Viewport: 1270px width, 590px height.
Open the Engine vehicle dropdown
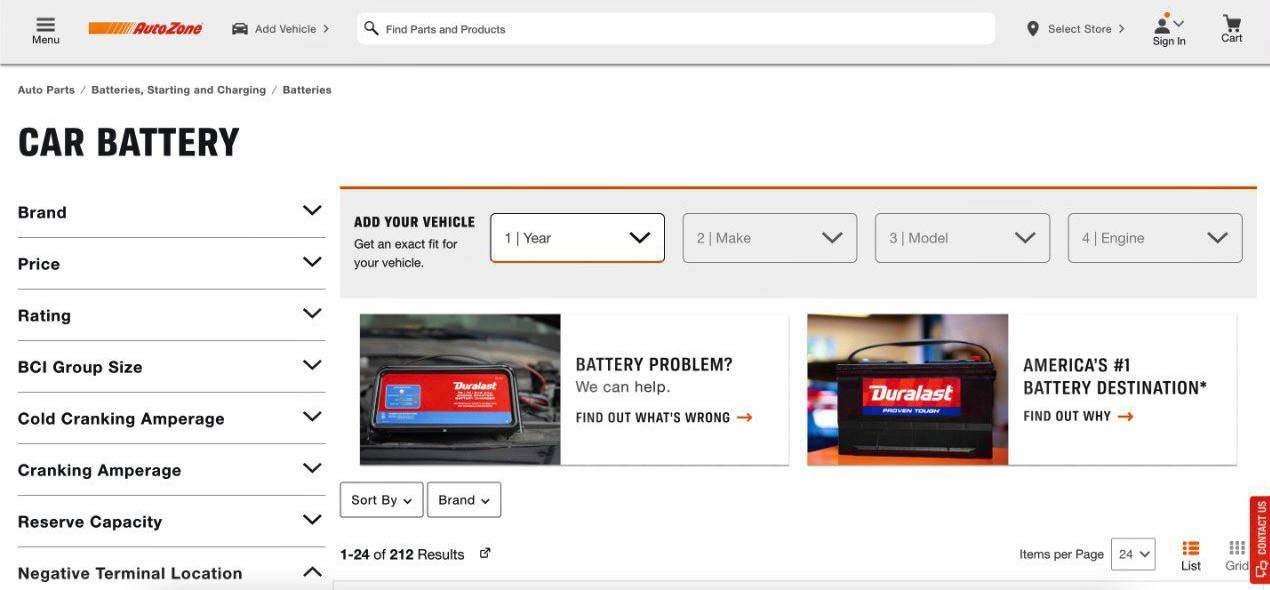point(1155,238)
